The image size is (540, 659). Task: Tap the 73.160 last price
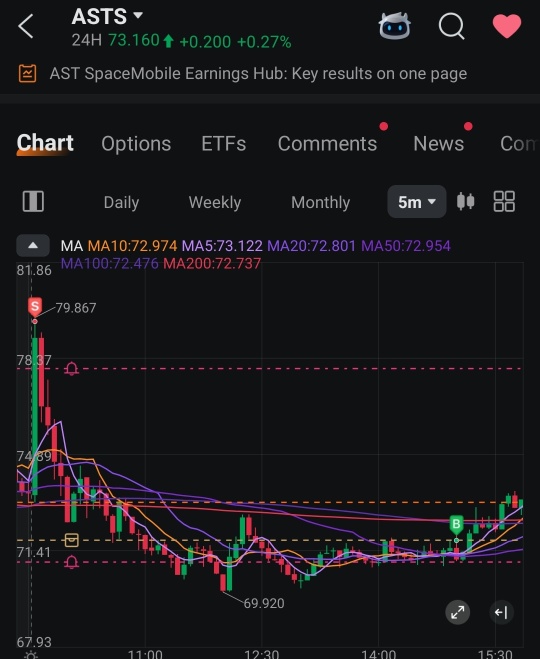click(134, 41)
